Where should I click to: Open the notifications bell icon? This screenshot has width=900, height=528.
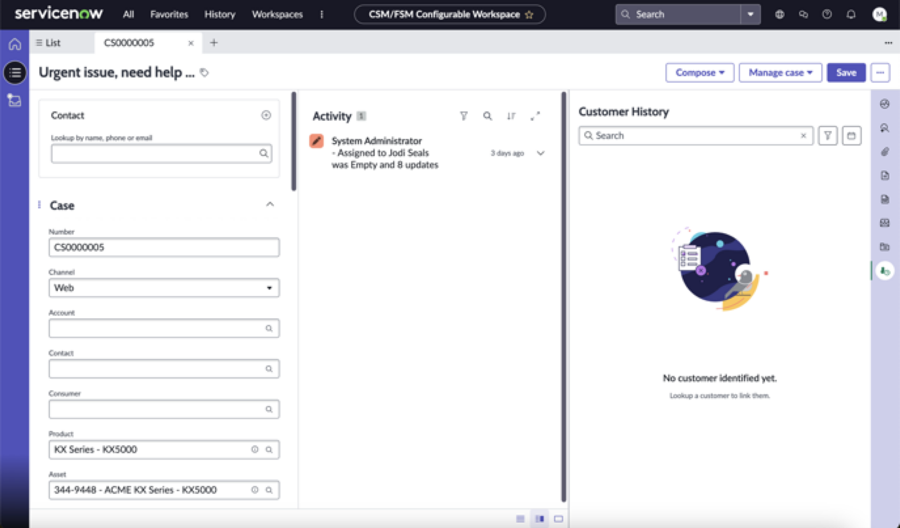pyautogui.click(x=851, y=14)
